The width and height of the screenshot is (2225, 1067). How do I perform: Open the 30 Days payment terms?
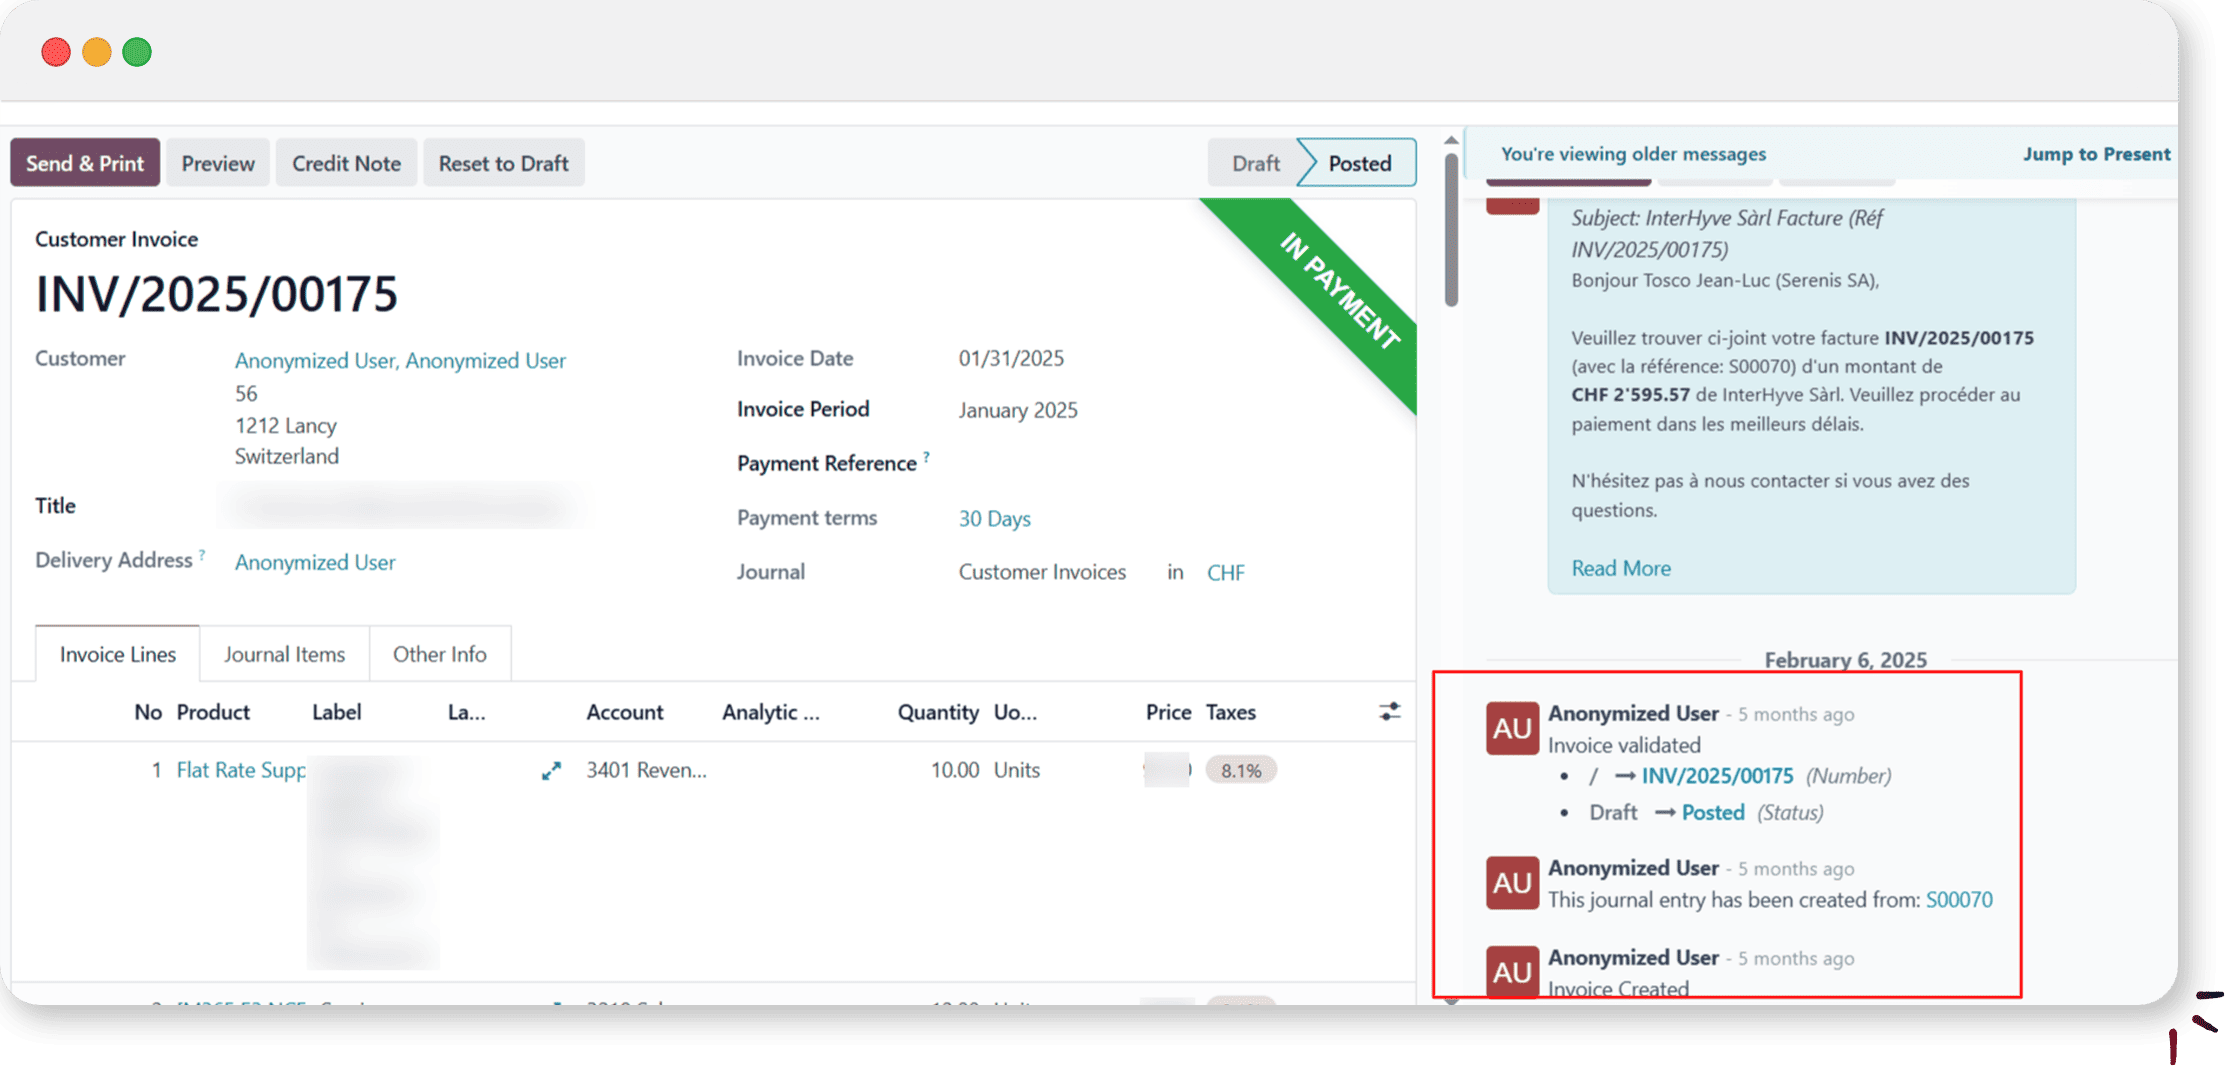(x=994, y=518)
